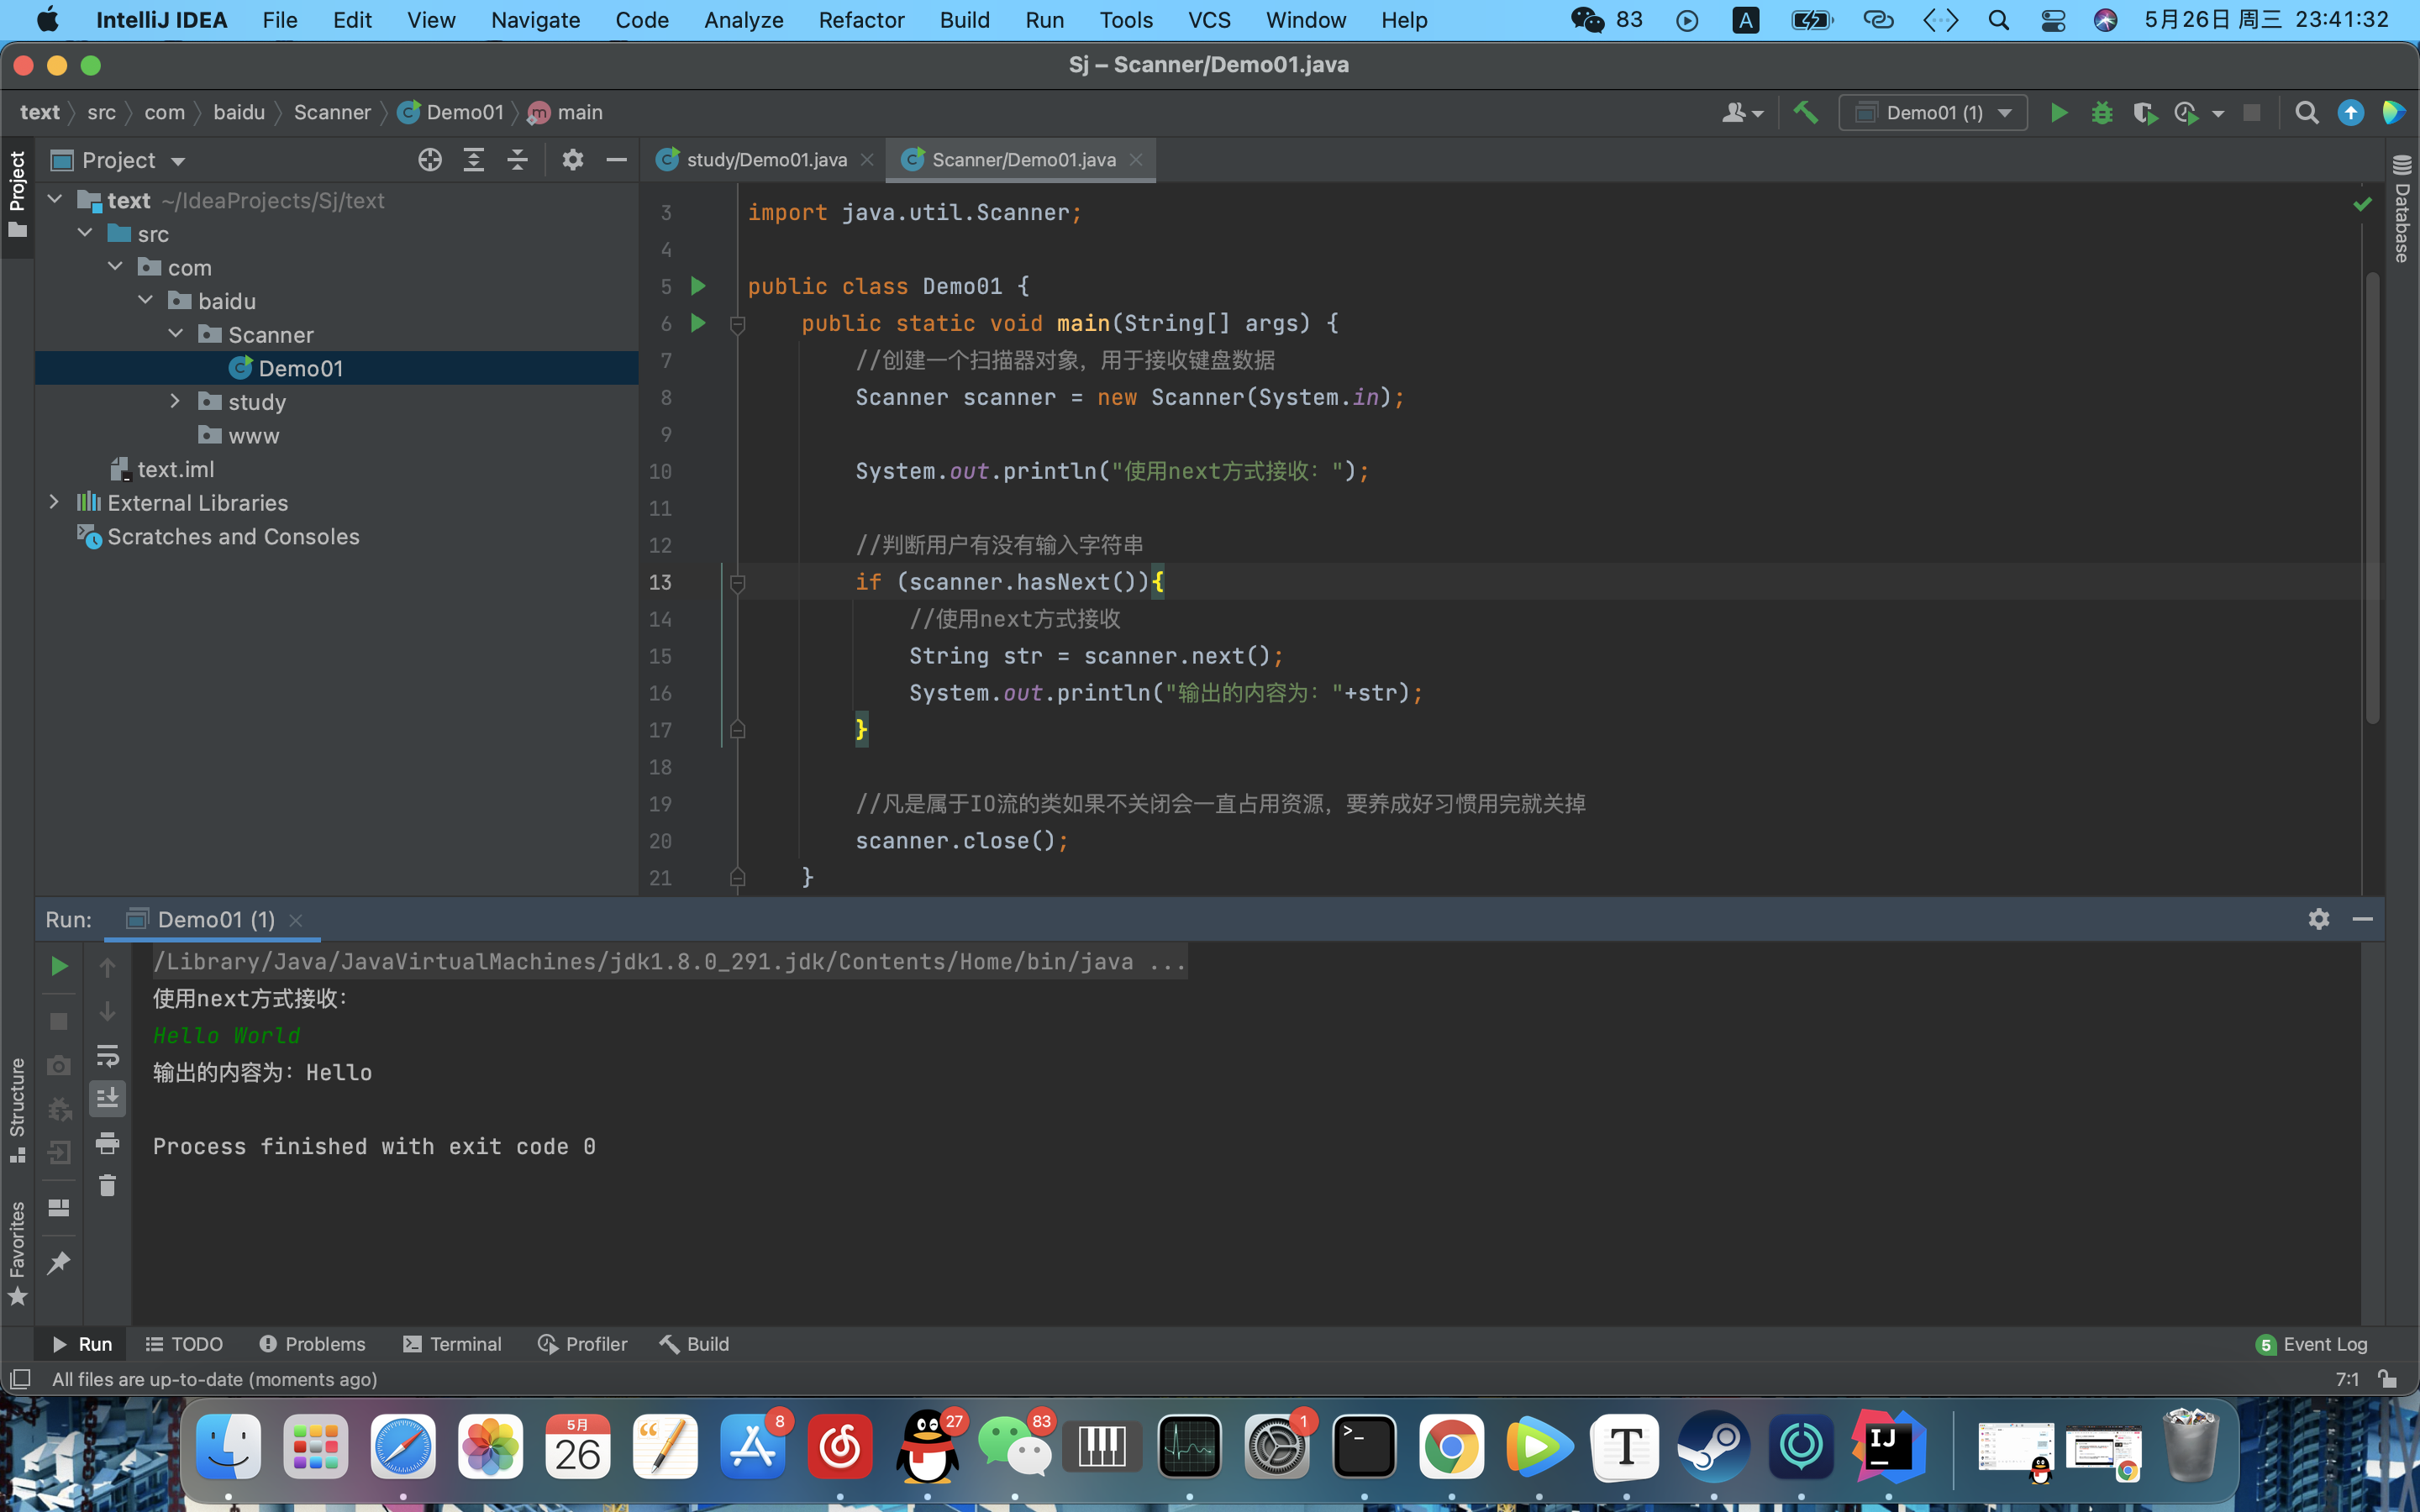Click the print icon in the Run panel
This screenshot has height=1512, width=2420.
[107, 1142]
